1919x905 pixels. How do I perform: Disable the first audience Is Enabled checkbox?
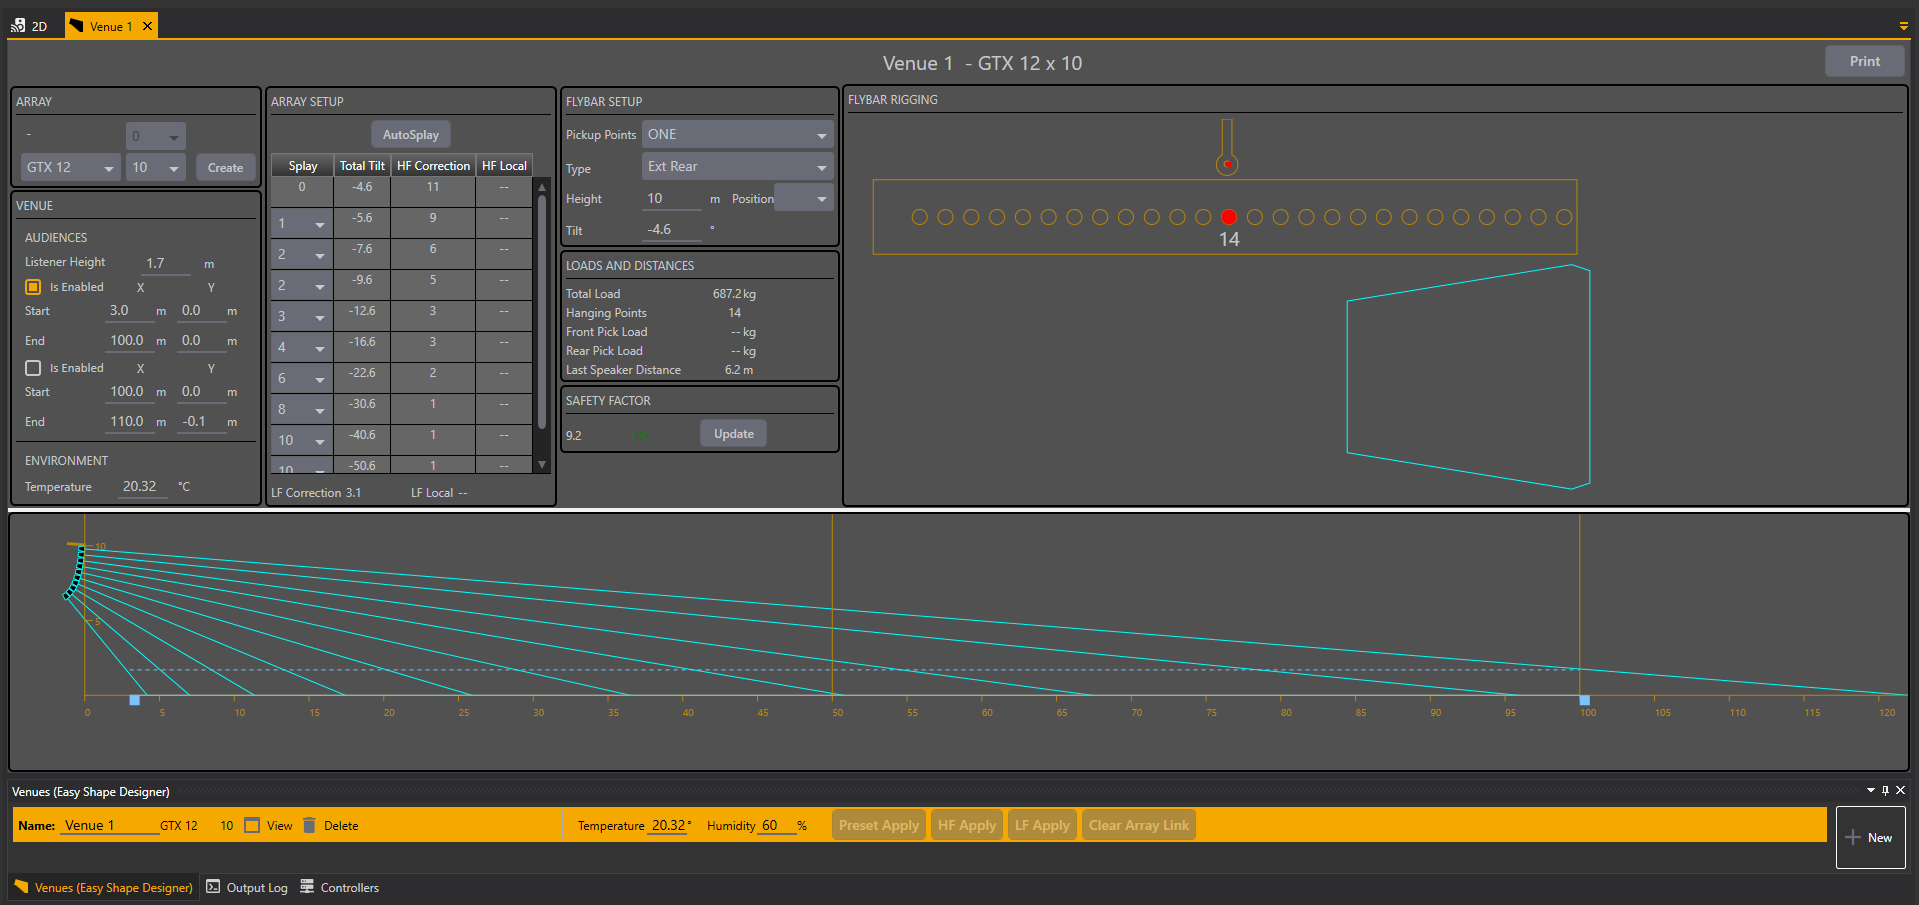tap(33, 287)
